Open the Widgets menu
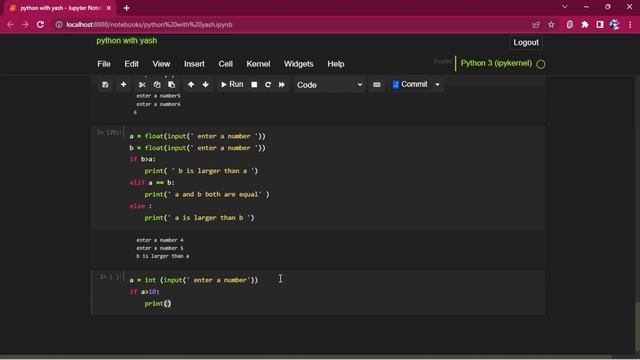640x360 pixels. [x=299, y=64]
